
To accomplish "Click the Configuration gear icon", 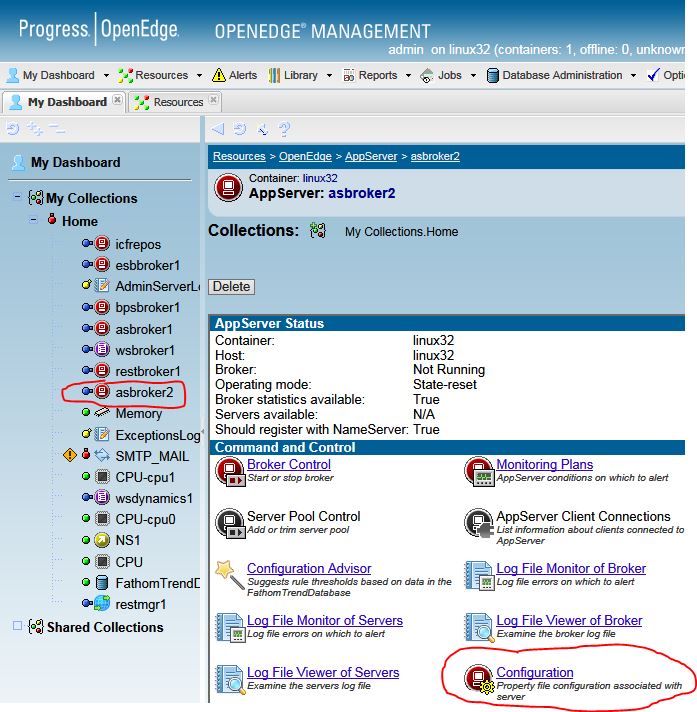I will pos(479,680).
